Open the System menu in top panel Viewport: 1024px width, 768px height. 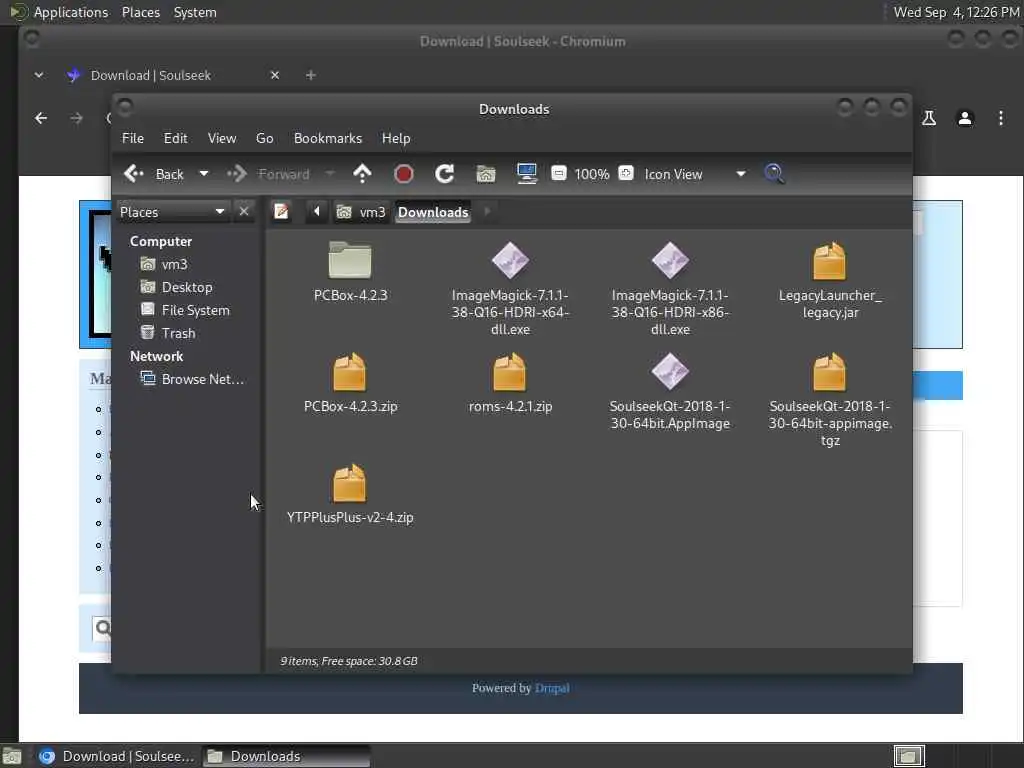(x=195, y=12)
